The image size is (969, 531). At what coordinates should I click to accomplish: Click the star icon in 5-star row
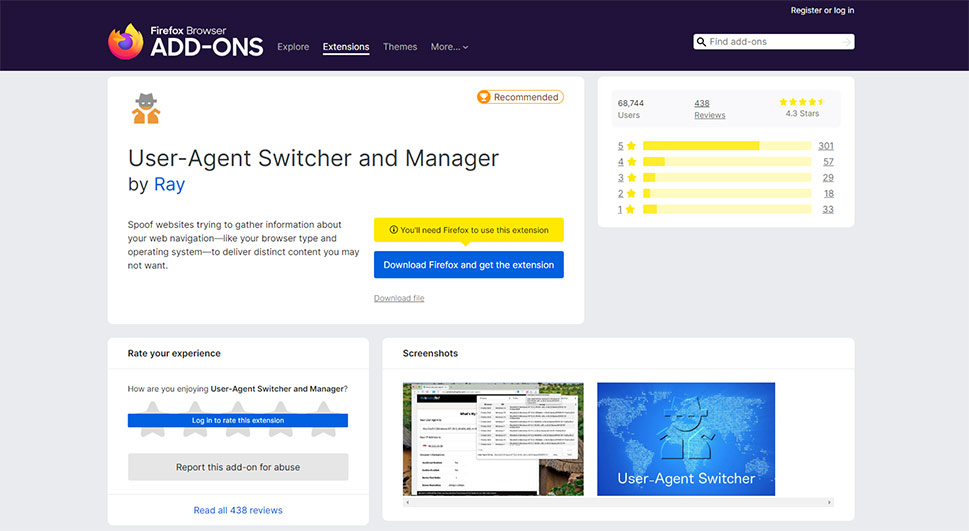click(631, 146)
